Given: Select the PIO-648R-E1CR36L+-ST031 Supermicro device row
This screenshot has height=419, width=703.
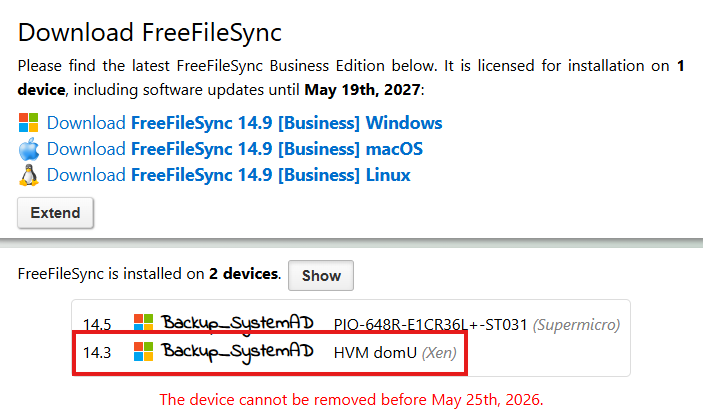Looking at the screenshot, I should [351, 323].
